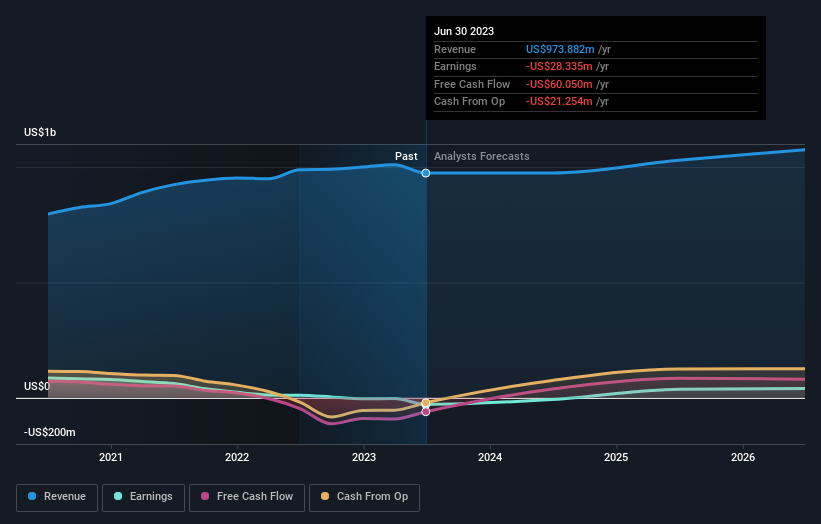The image size is (821, 524).
Task: Click the 2022 x-axis label
Action: point(237,458)
